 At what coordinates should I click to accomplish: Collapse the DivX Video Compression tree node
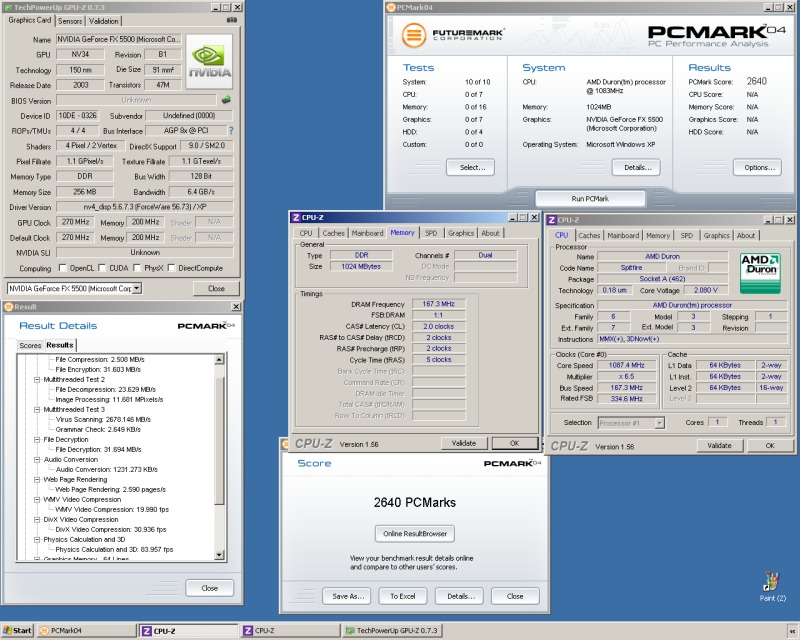(37, 520)
